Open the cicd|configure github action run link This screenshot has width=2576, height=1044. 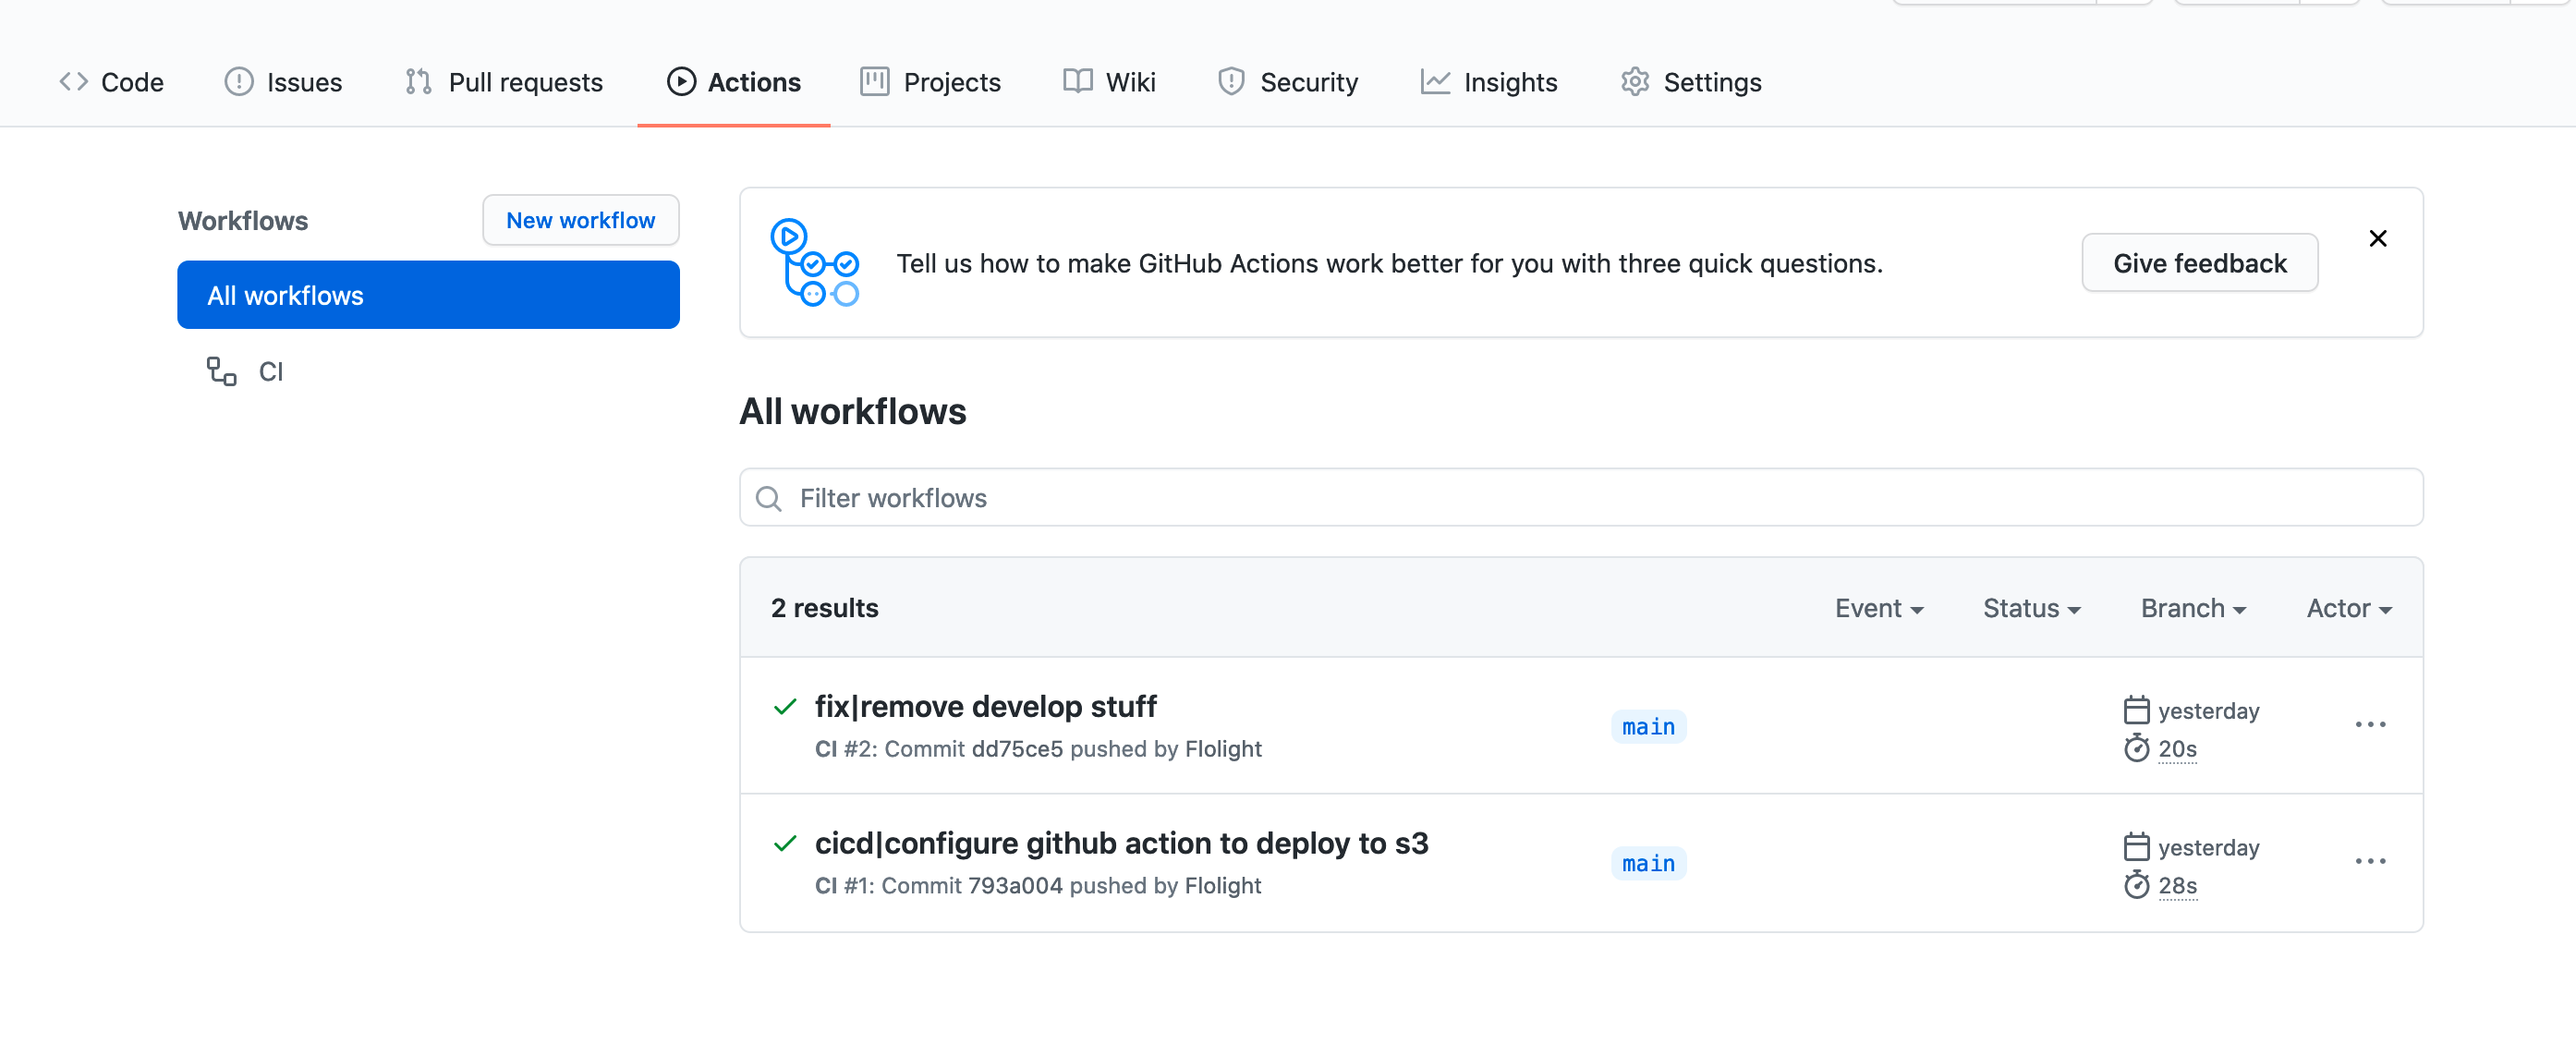pos(1121,843)
